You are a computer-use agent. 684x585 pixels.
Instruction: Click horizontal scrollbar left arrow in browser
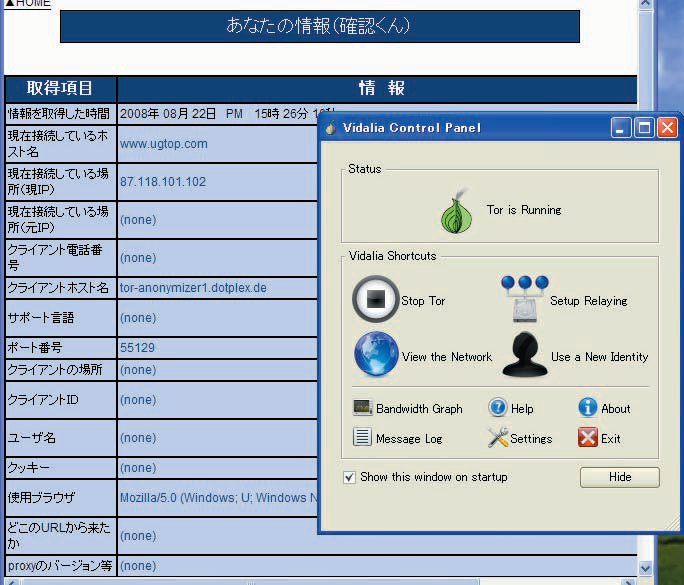11,582
